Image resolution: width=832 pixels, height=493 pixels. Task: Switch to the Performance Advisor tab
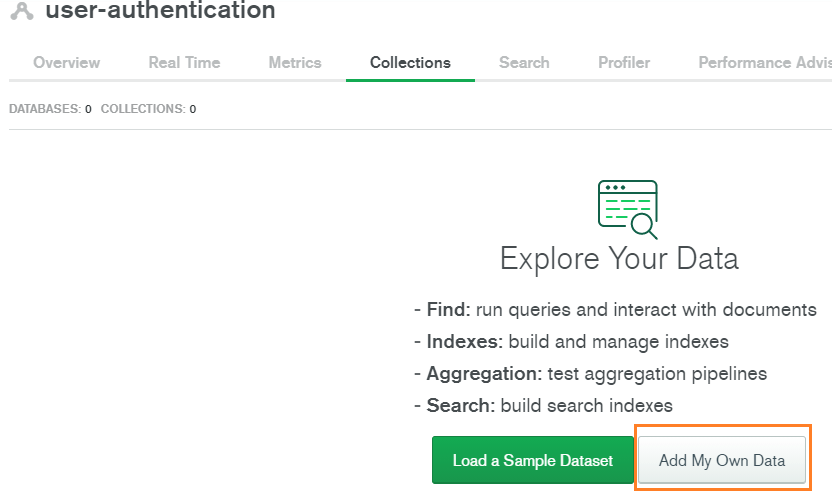click(764, 62)
